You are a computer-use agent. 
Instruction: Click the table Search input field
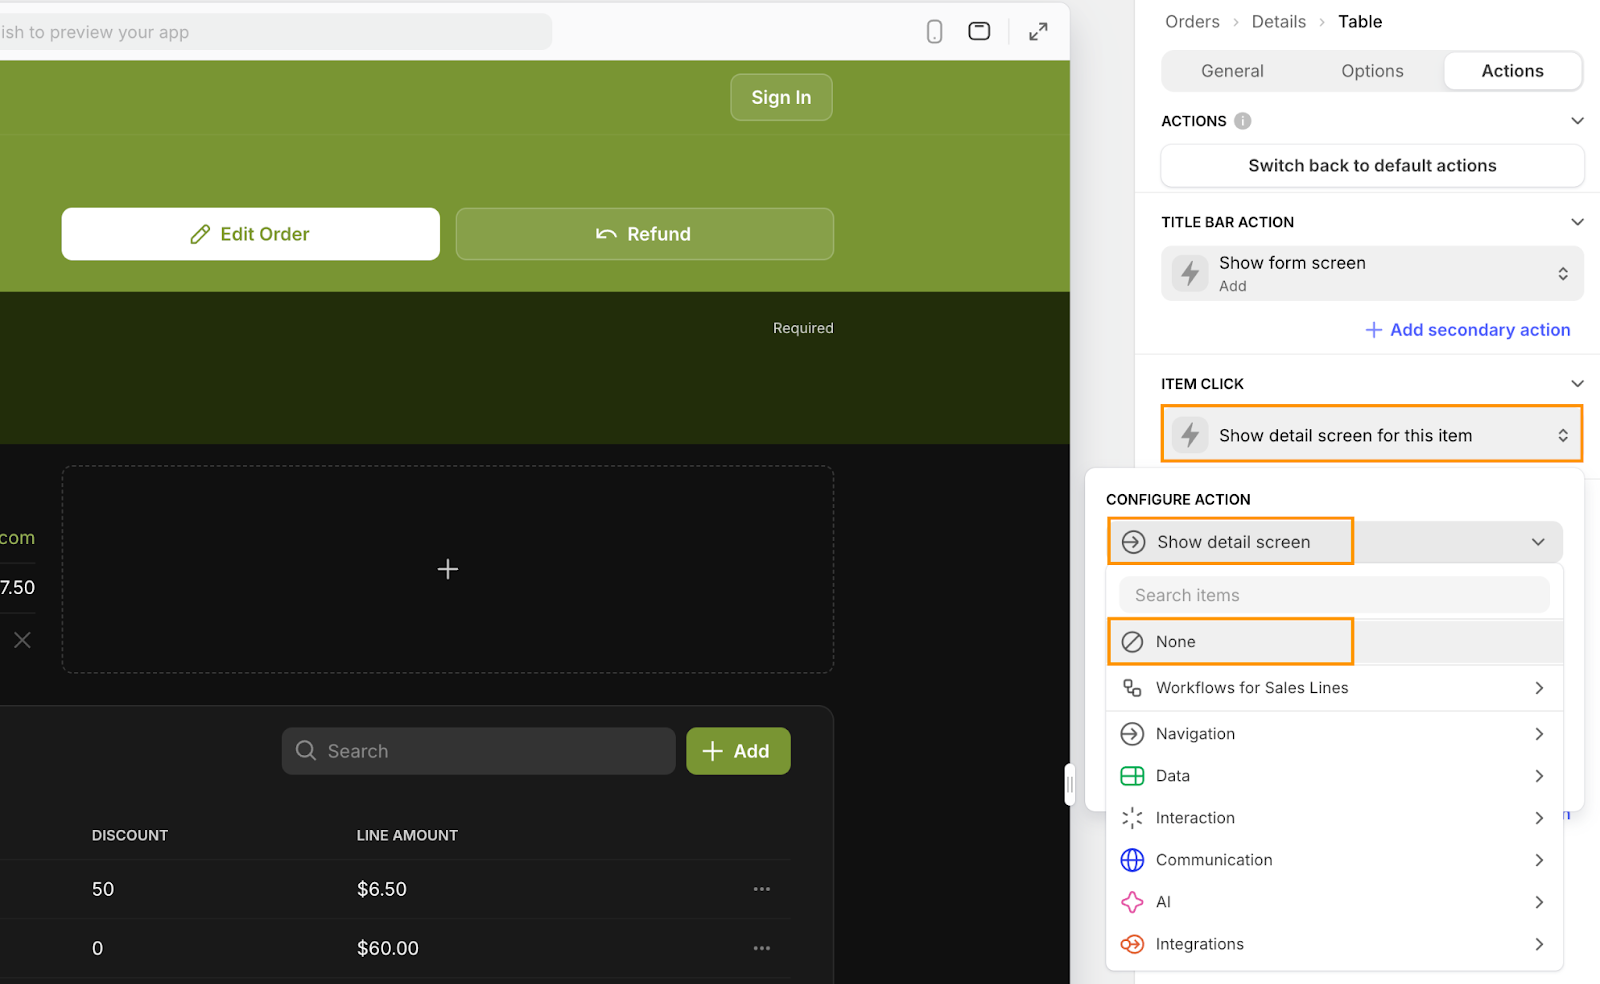point(478,751)
